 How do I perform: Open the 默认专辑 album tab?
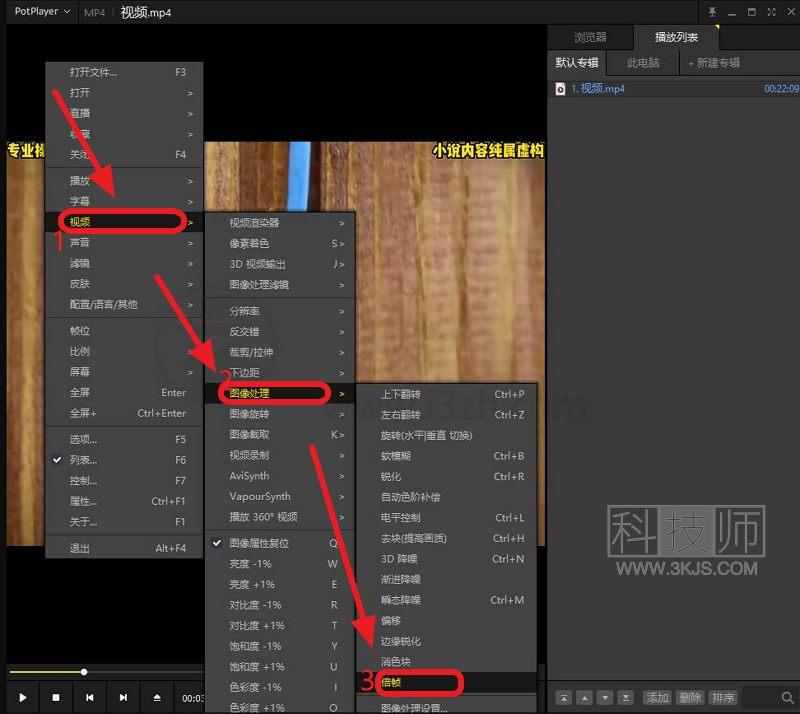point(577,63)
